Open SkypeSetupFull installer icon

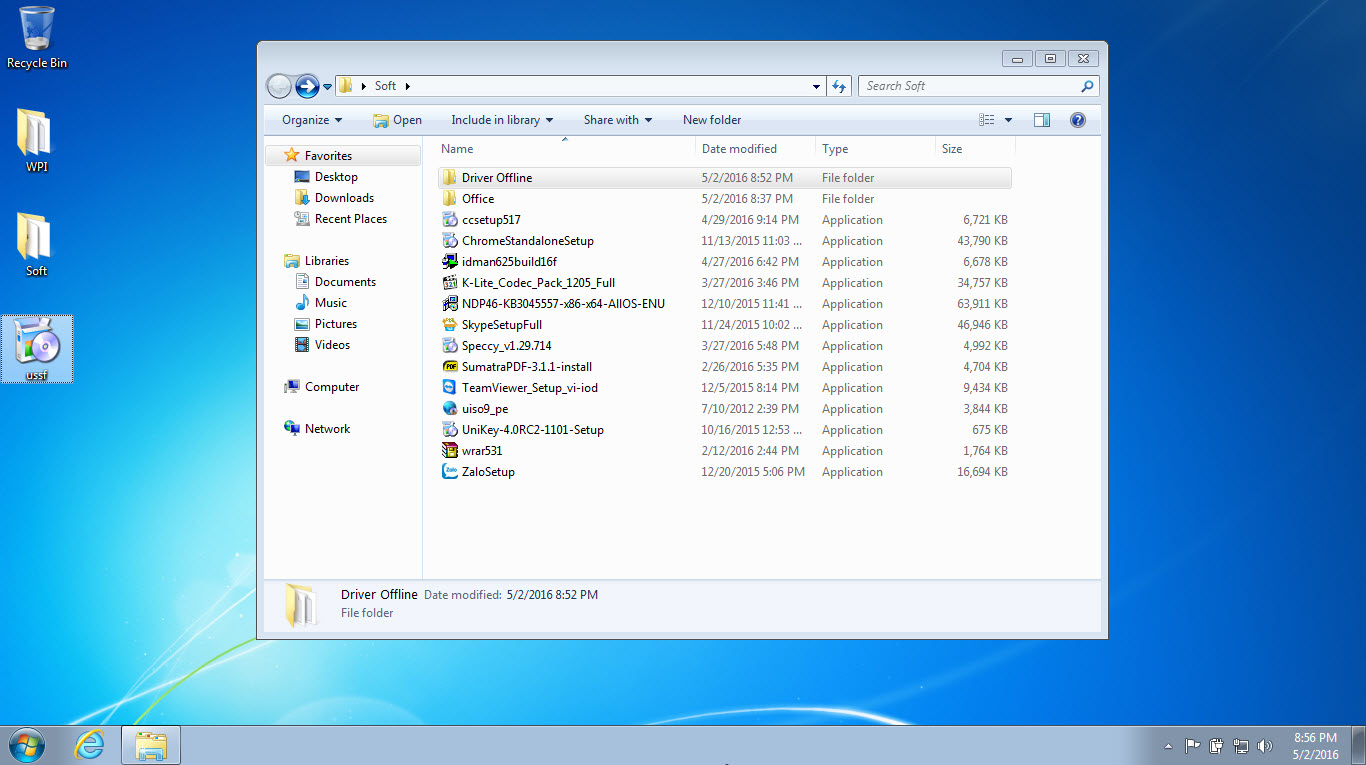501,324
